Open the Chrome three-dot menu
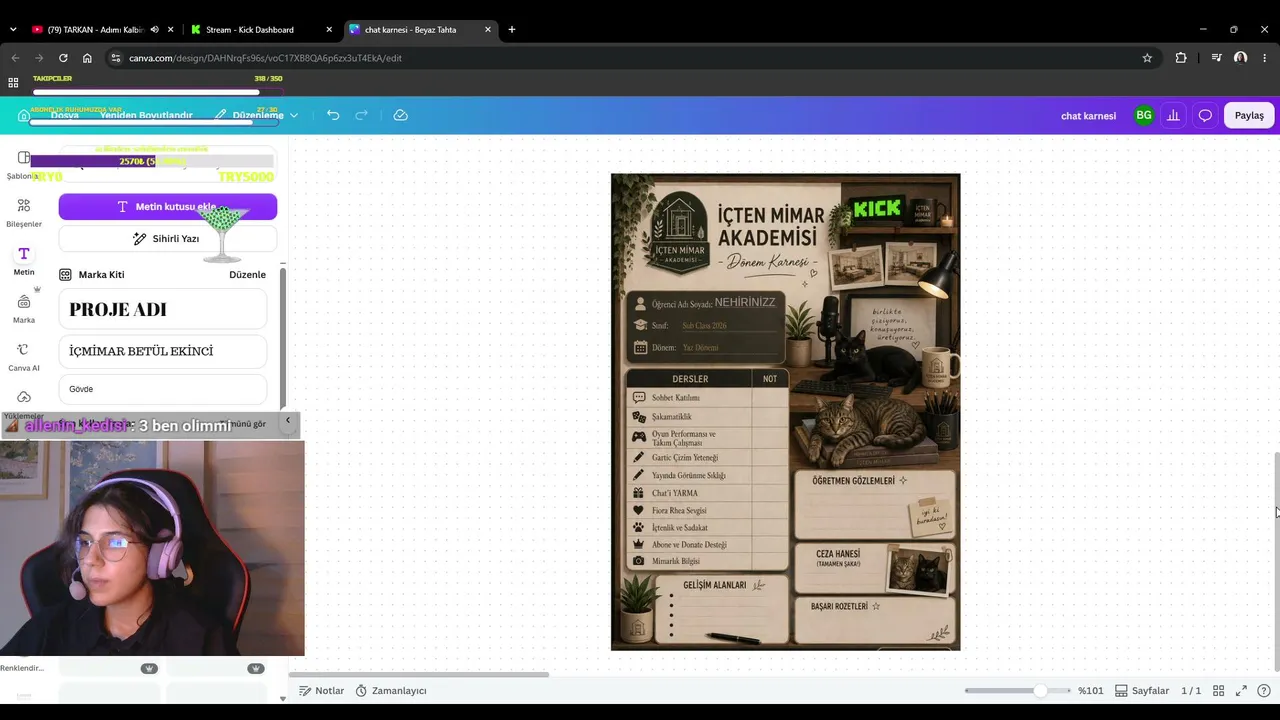This screenshot has height=720, width=1280. [x=1263, y=58]
